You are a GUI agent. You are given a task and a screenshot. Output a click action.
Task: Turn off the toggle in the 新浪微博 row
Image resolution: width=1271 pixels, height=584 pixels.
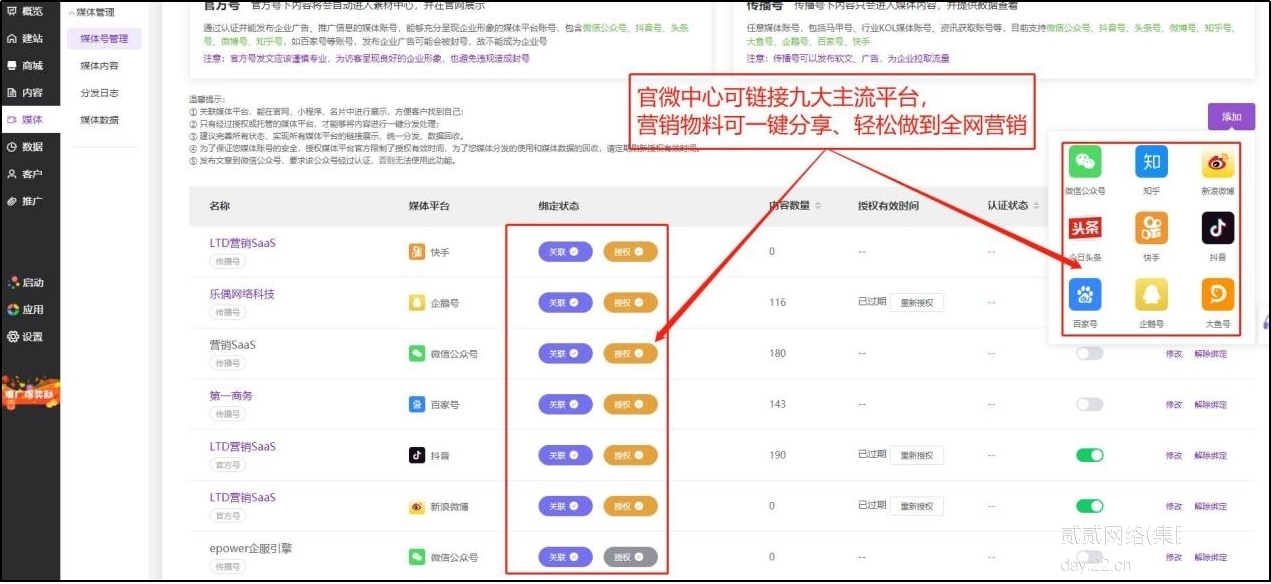1089,506
